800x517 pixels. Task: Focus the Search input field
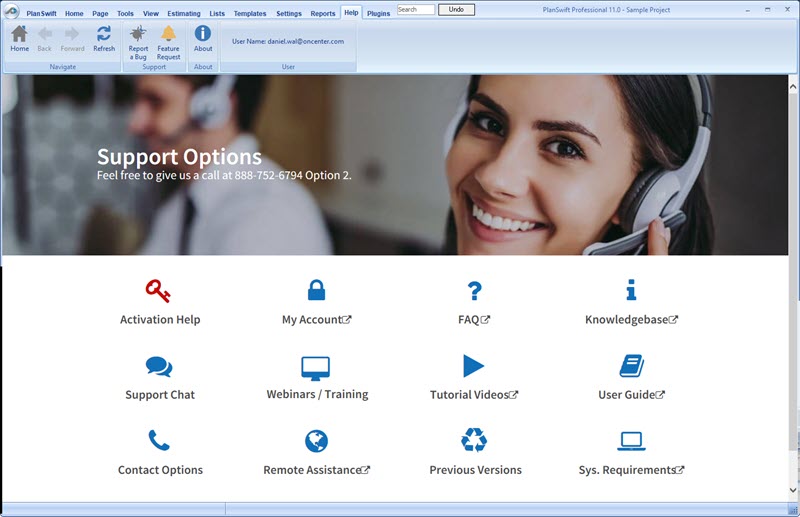[x=416, y=10]
